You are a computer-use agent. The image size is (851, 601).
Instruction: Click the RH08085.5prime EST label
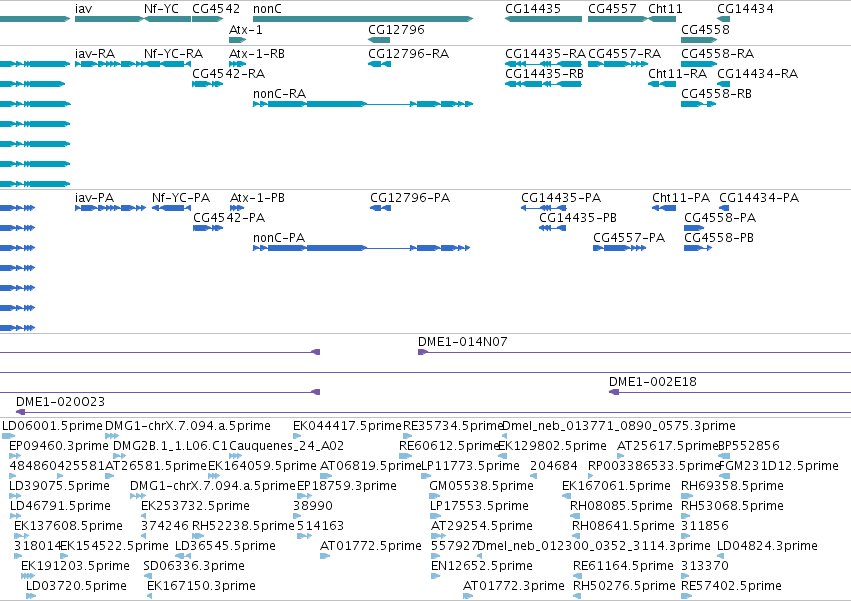click(621, 505)
